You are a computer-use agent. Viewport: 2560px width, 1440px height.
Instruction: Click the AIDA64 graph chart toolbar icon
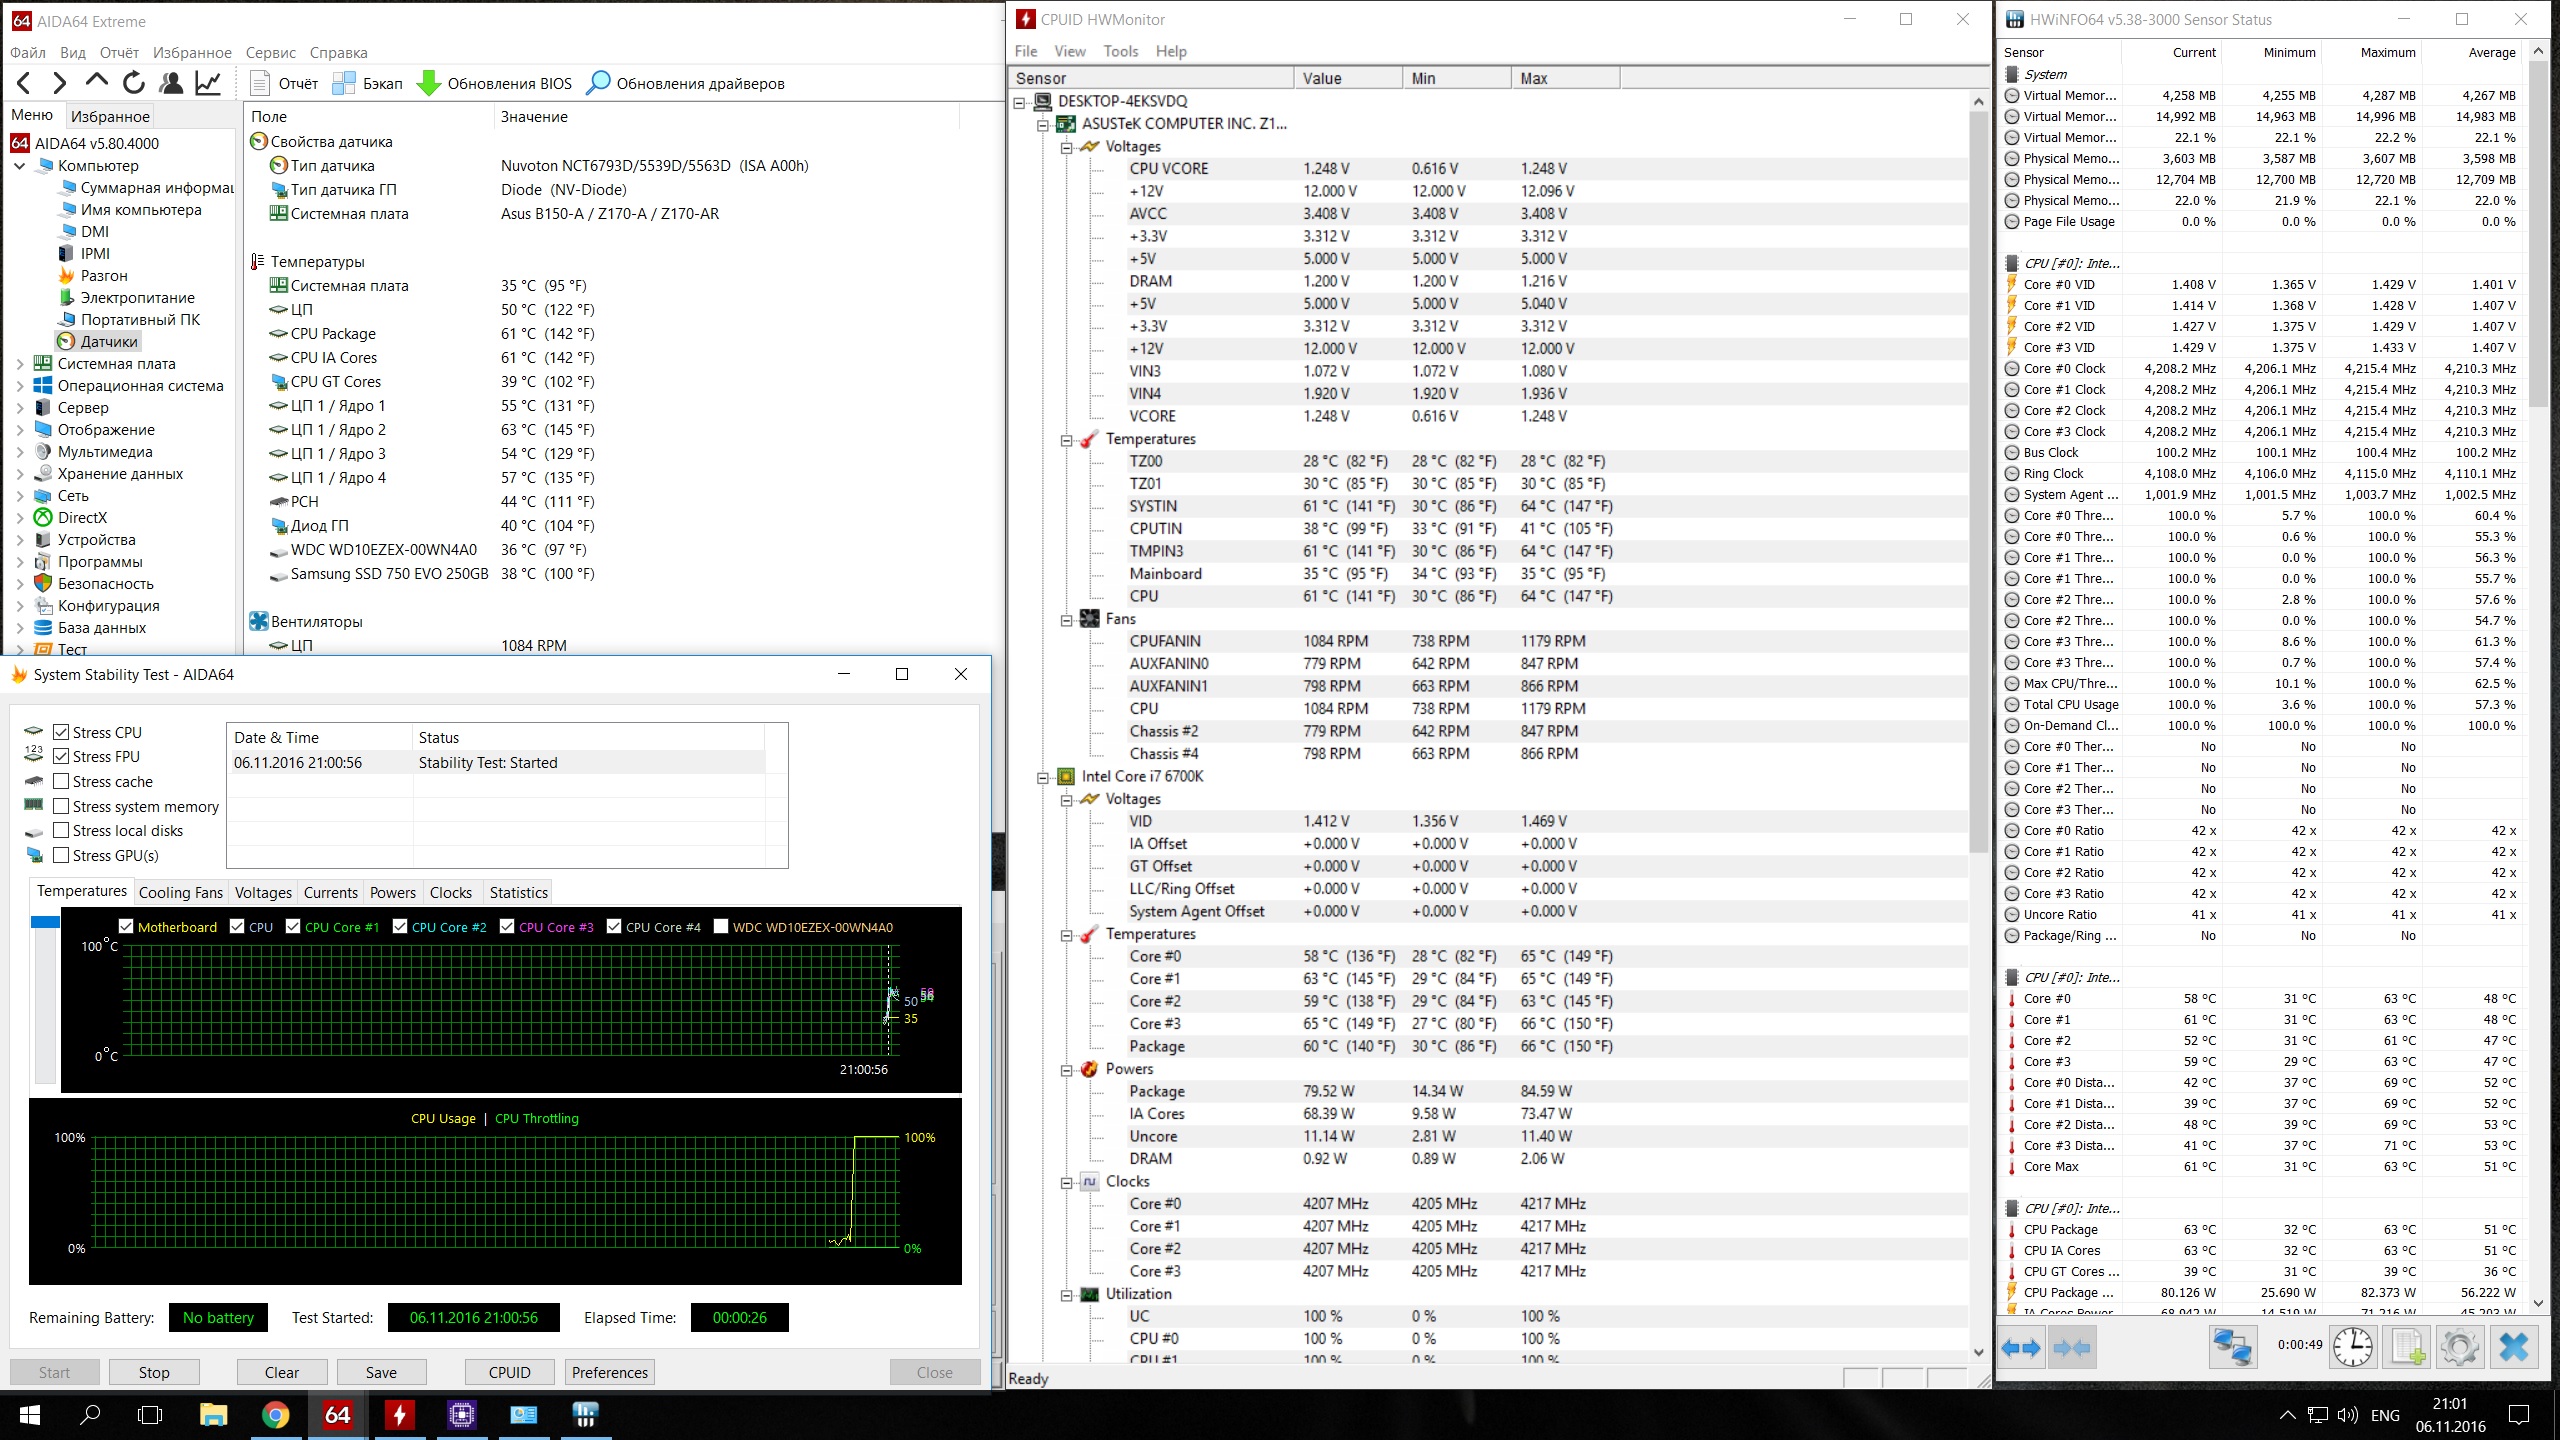point(208,83)
